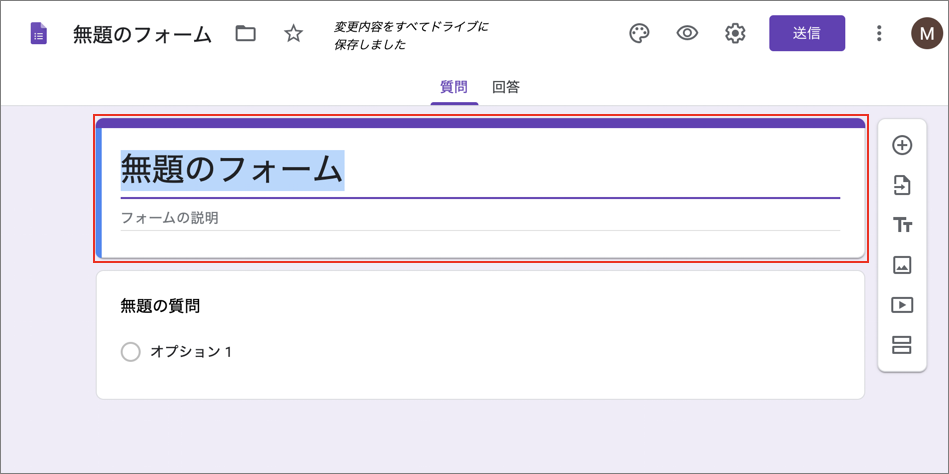
Task: Open form settings gear icon
Action: (735, 33)
